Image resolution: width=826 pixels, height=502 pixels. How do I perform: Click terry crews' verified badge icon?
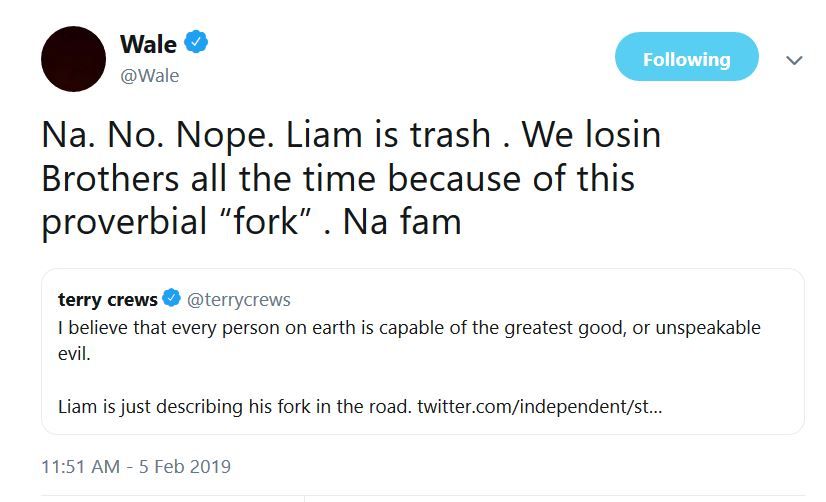click(x=172, y=299)
